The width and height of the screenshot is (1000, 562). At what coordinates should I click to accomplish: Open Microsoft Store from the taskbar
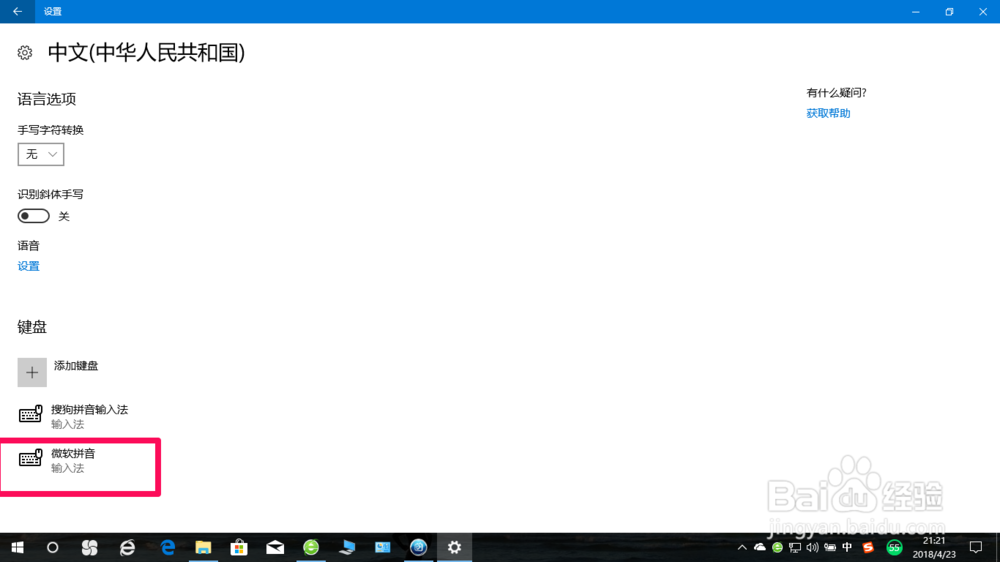tap(239, 547)
